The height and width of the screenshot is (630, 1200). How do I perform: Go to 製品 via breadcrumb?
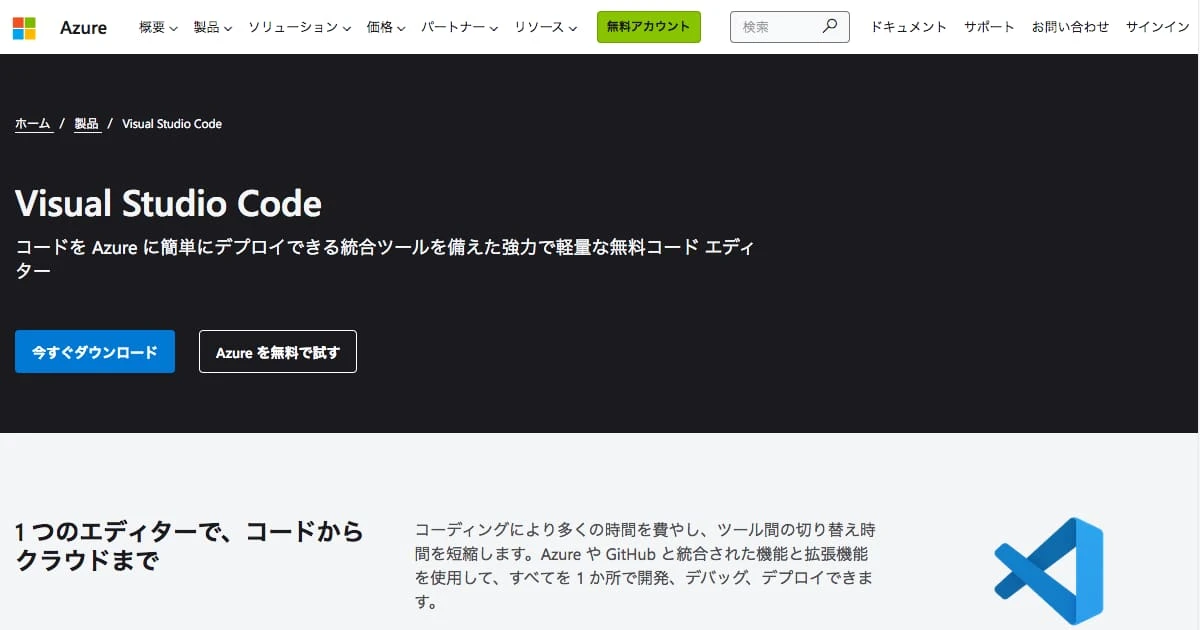[x=87, y=124]
